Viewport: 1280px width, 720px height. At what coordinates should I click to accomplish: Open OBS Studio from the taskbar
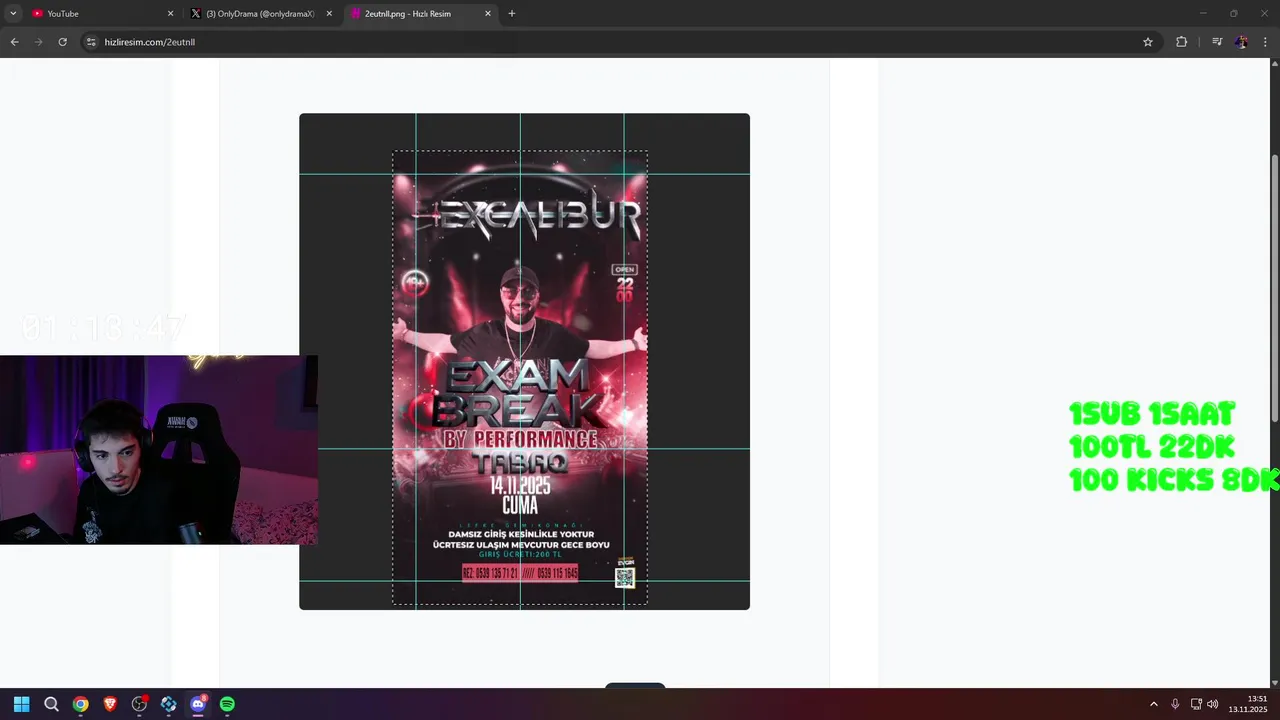tap(139, 704)
